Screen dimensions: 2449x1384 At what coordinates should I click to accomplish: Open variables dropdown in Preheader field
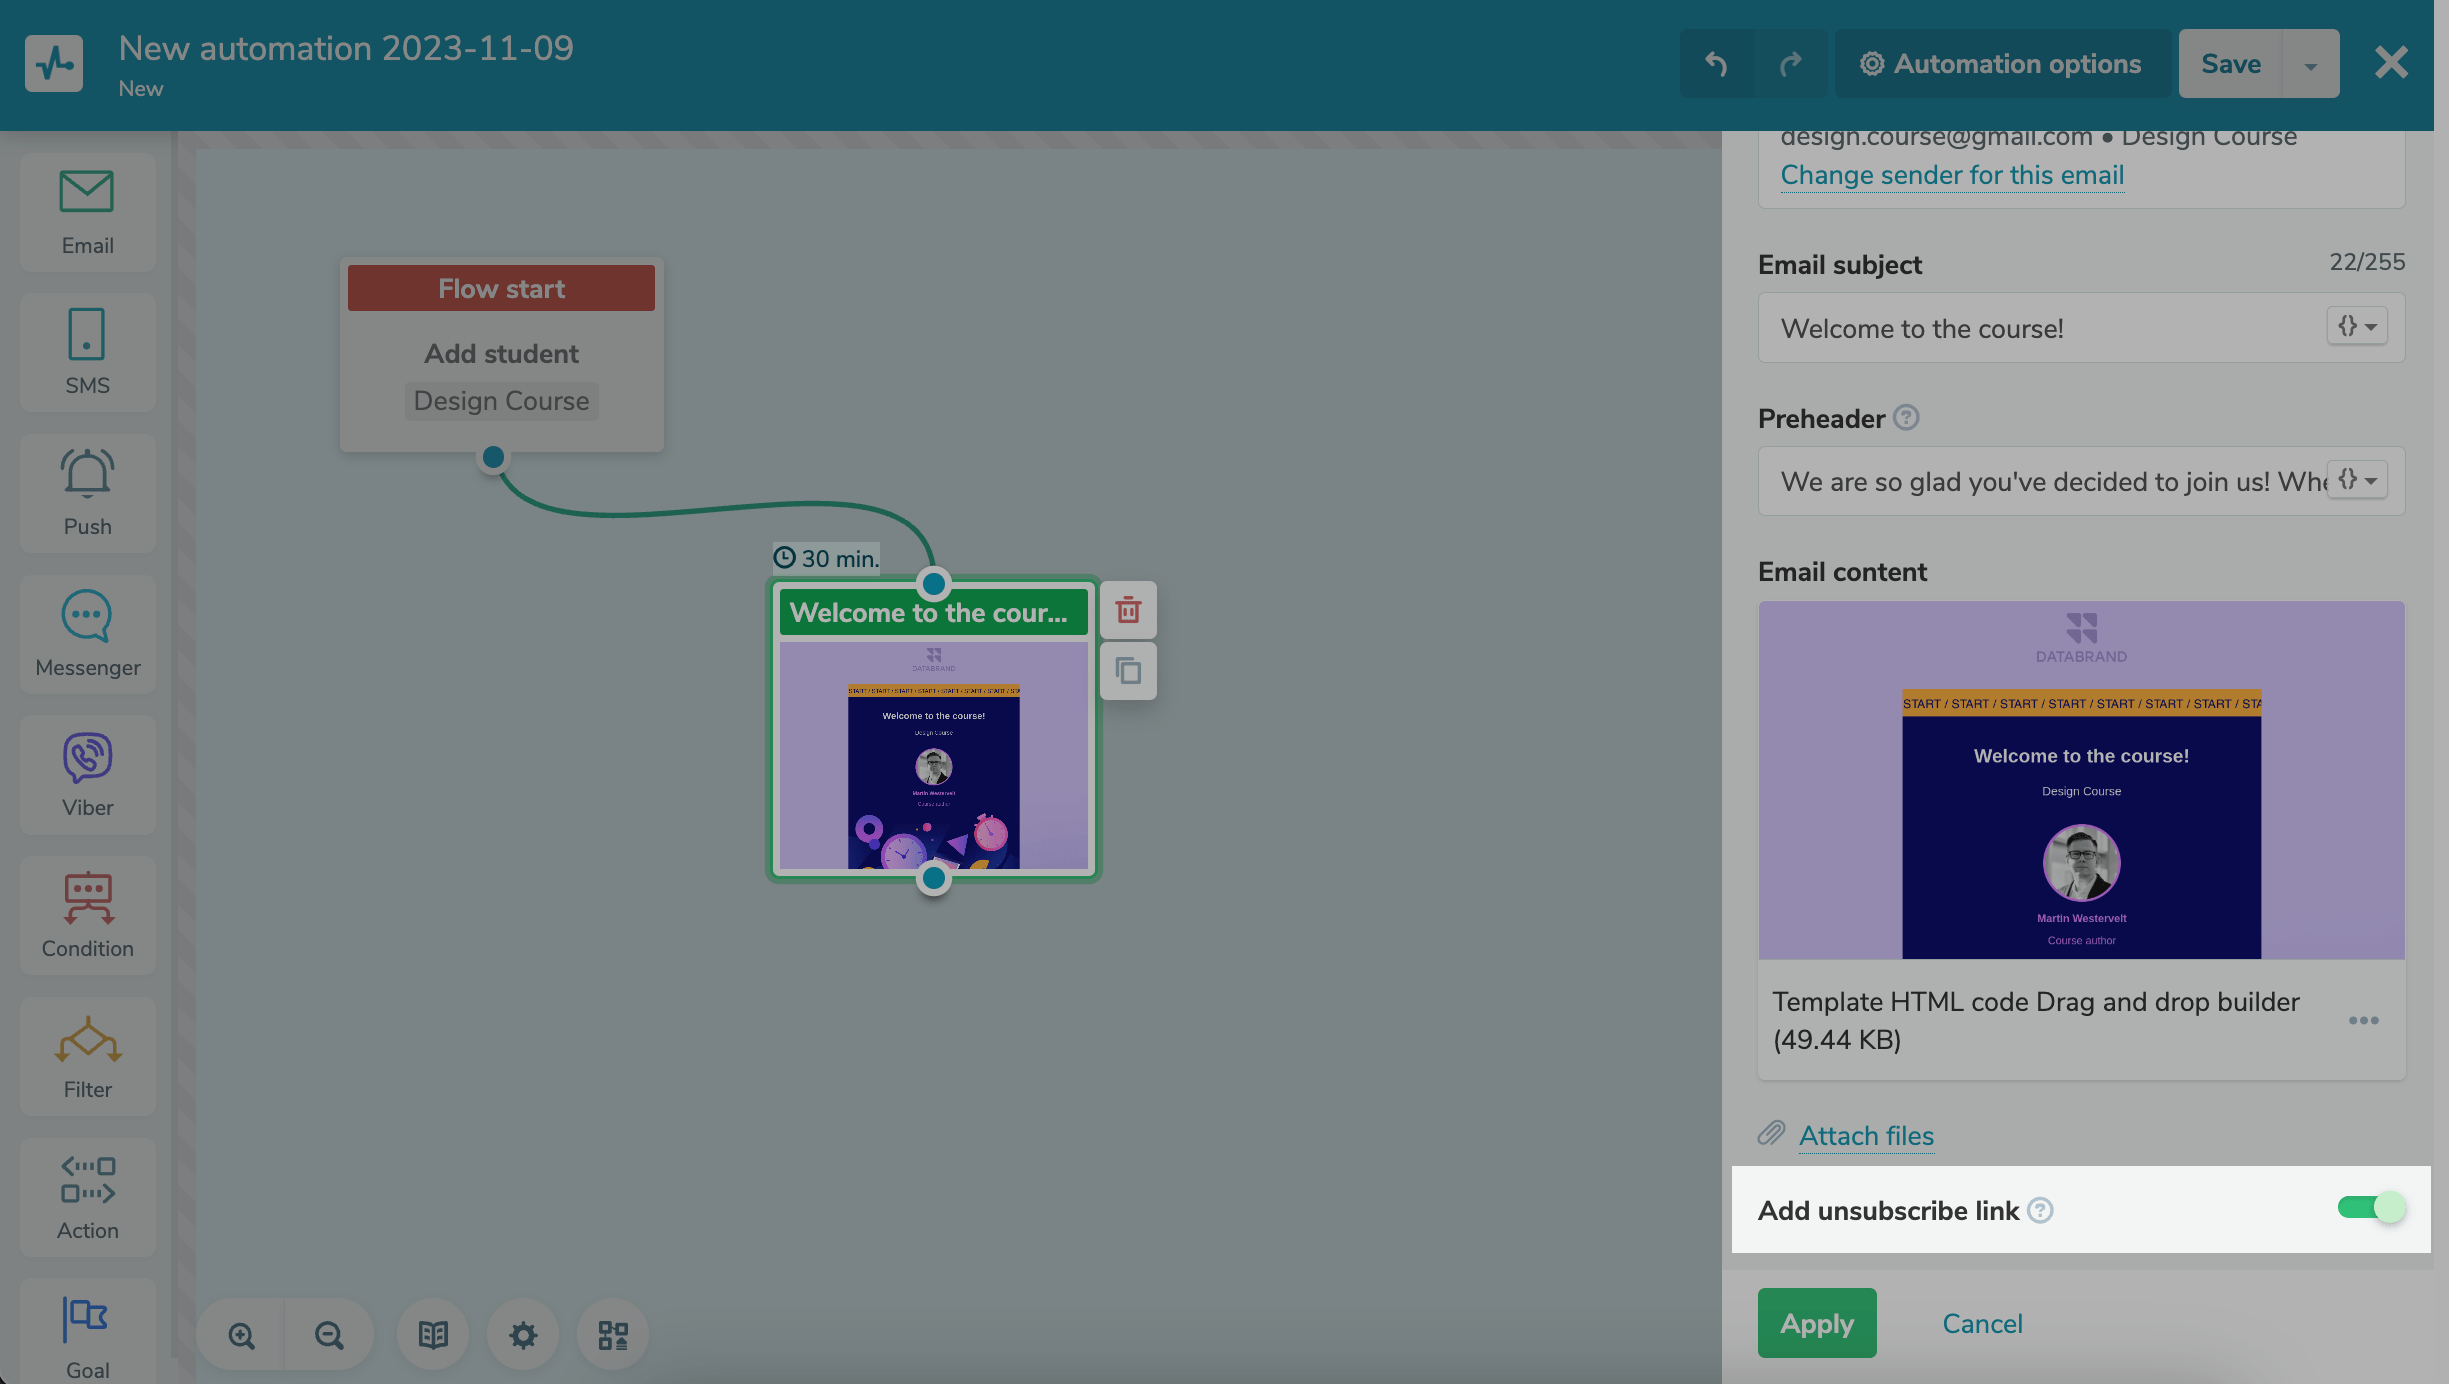[x=2357, y=480]
